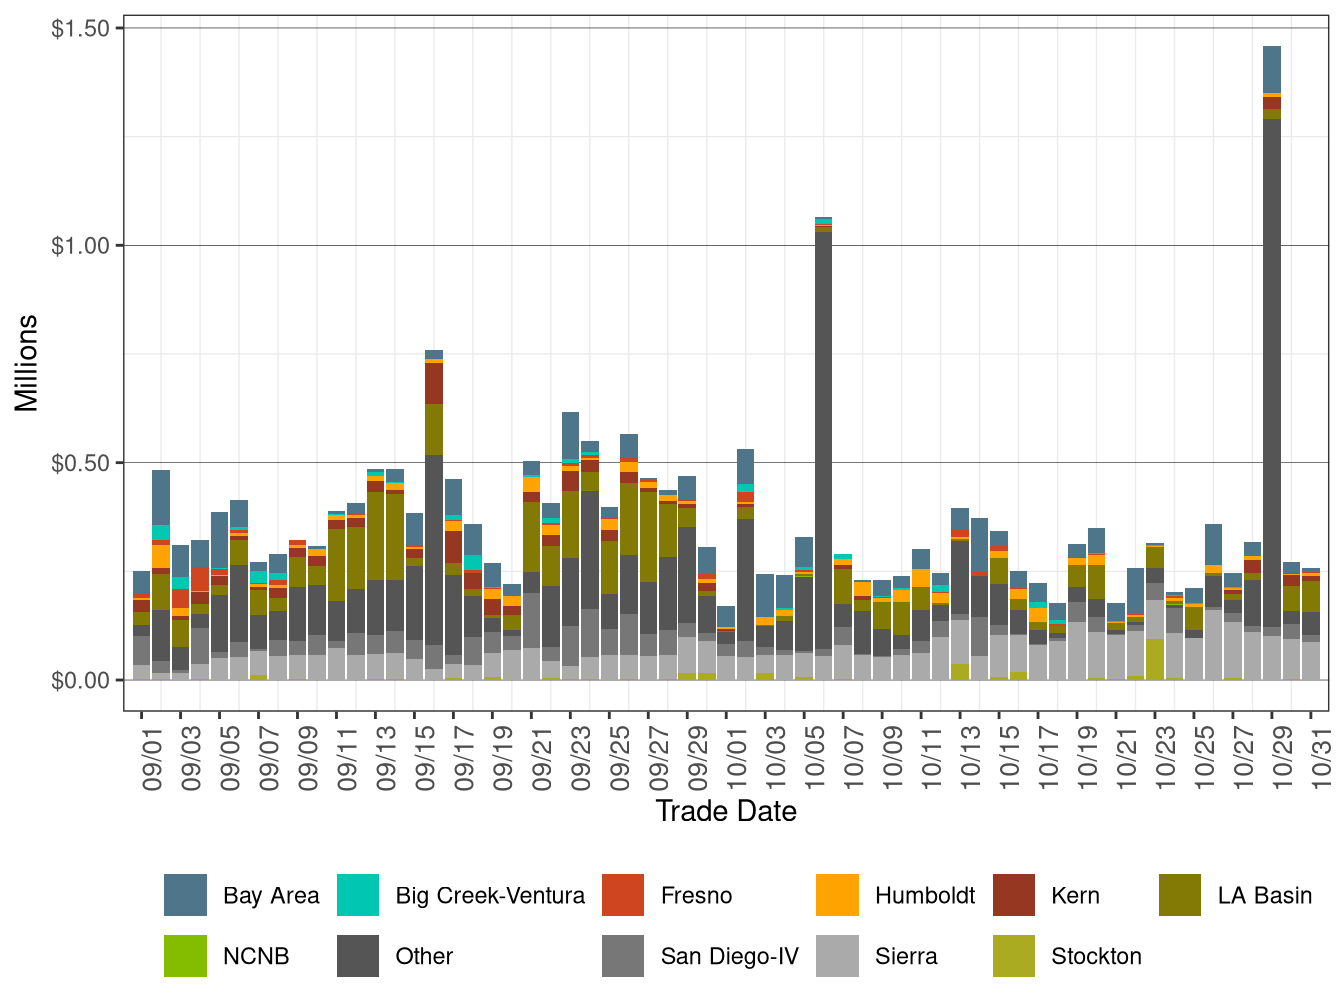Click the NCNB legend swatch

(x=185, y=956)
